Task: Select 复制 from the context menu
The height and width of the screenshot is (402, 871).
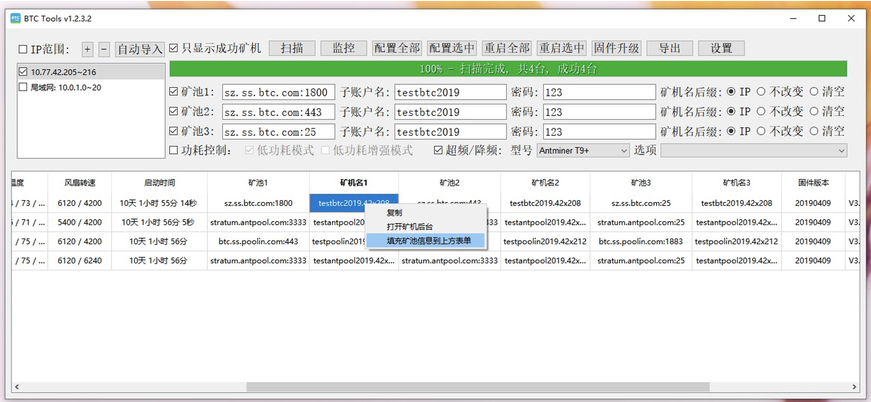Action: pyautogui.click(x=394, y=213)
